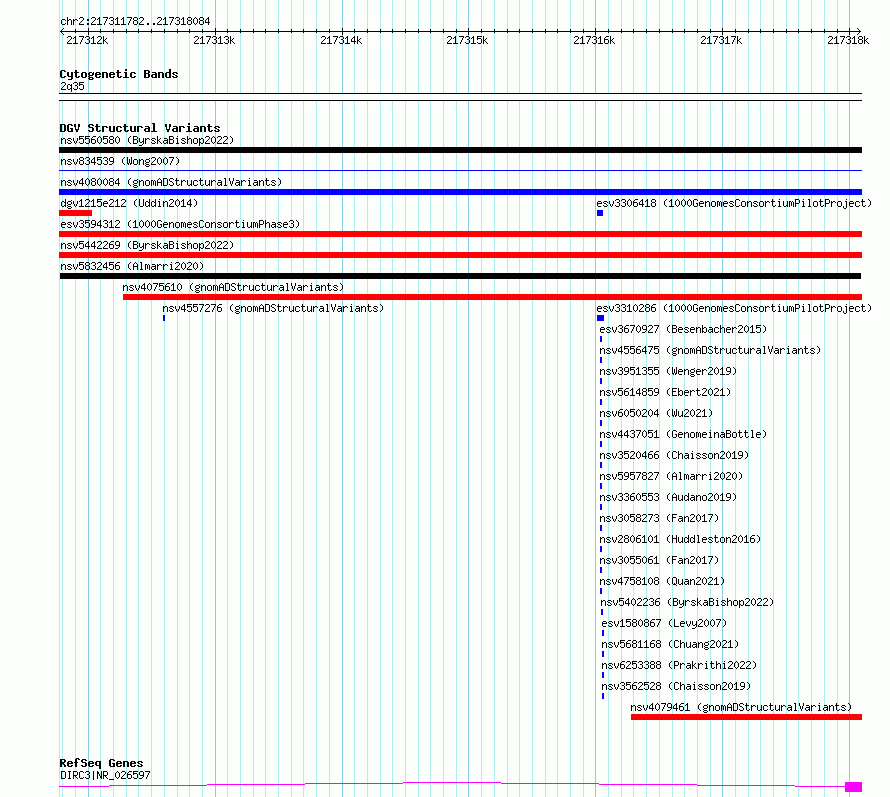Select the red nsv5442269 variant bar
The image size is (890, 797).
coord(460,255)
